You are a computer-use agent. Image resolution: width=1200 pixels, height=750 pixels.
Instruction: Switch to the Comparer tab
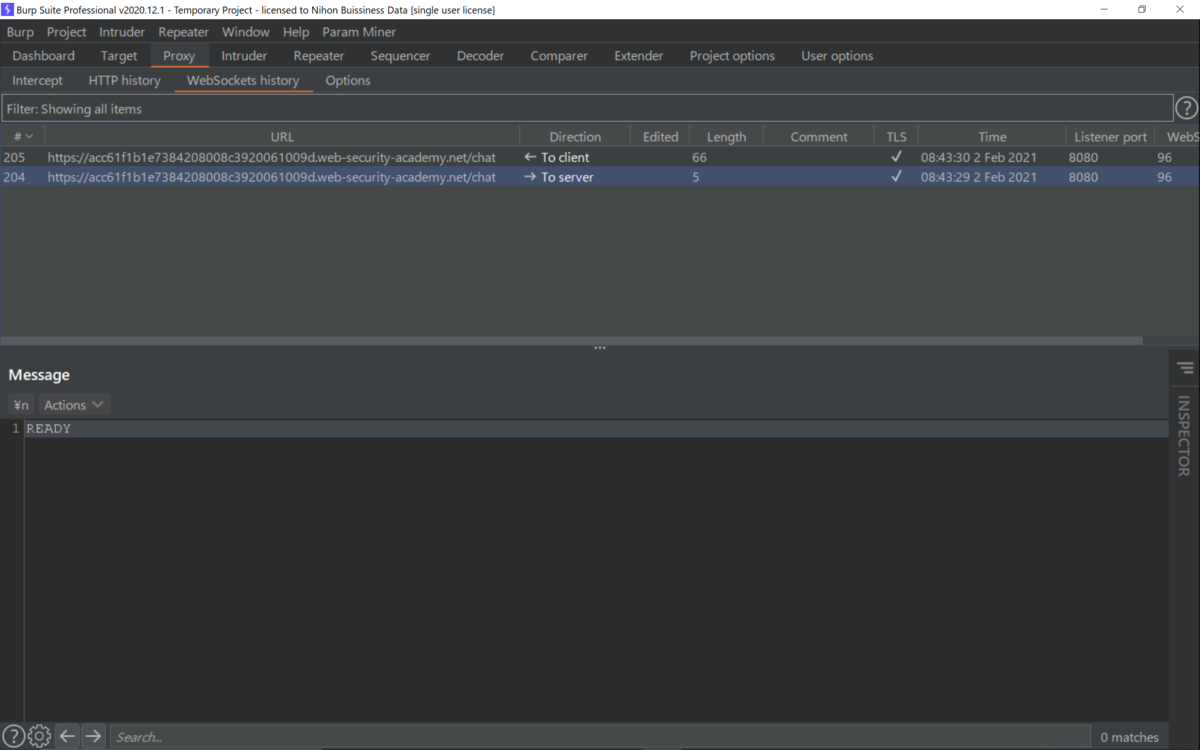(559, 56)
